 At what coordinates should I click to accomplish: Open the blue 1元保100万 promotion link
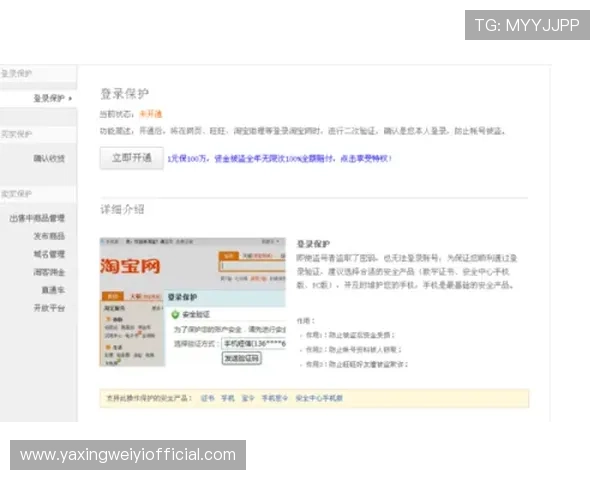(279, 158)
